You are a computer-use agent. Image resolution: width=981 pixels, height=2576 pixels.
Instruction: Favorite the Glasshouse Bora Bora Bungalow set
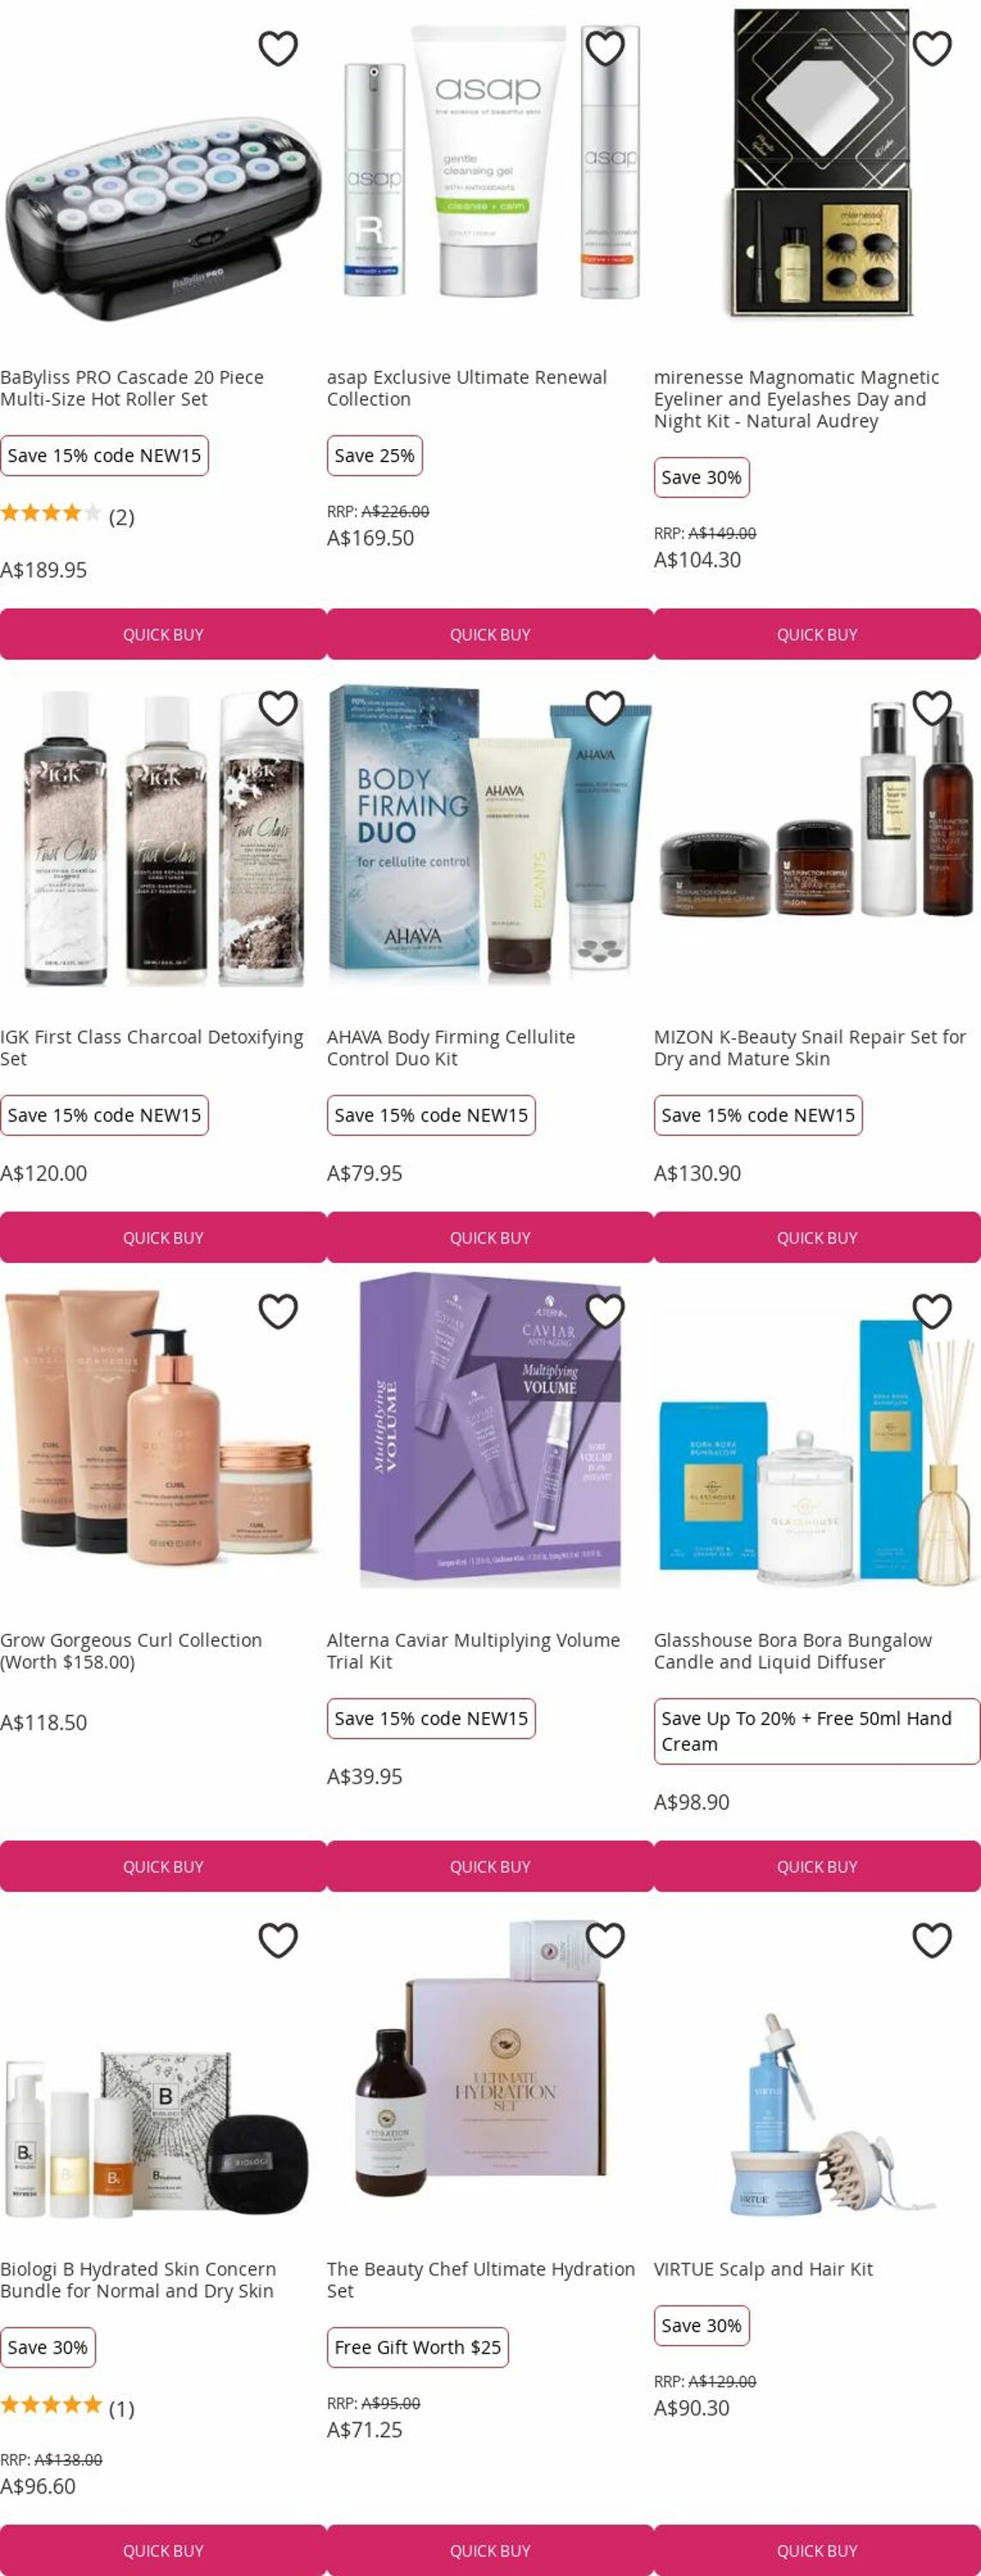pos(932,1311)
